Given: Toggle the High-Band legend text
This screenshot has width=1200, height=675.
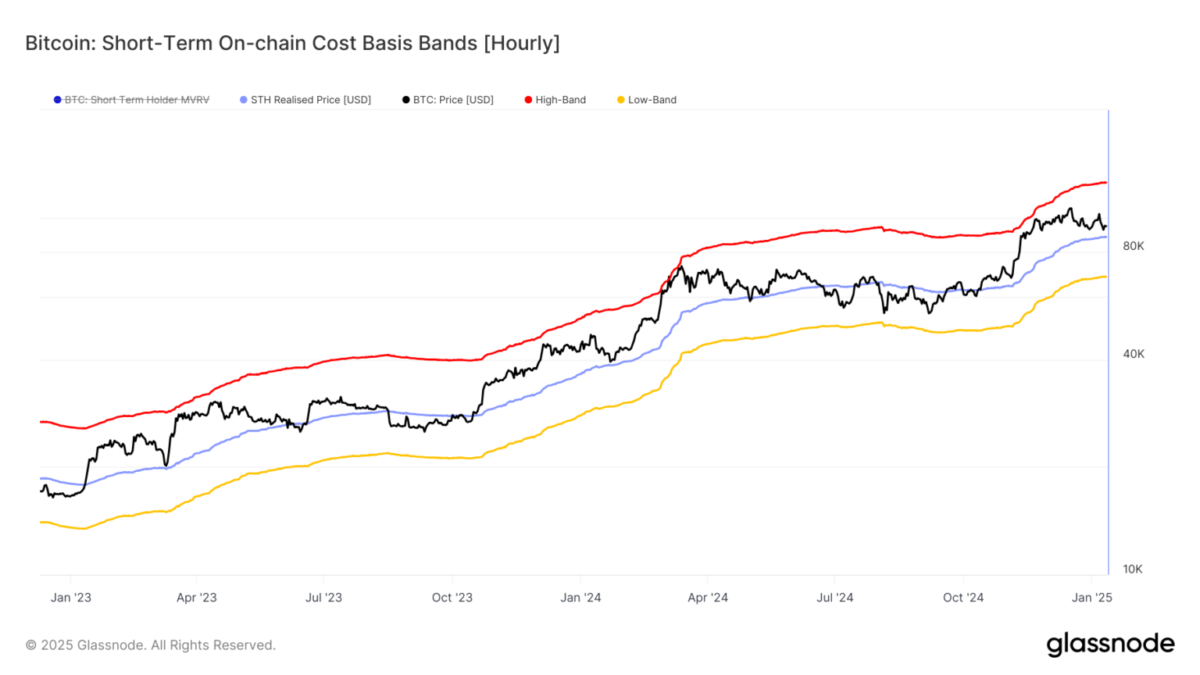Looking at the screenshot, I should point(561,100).
